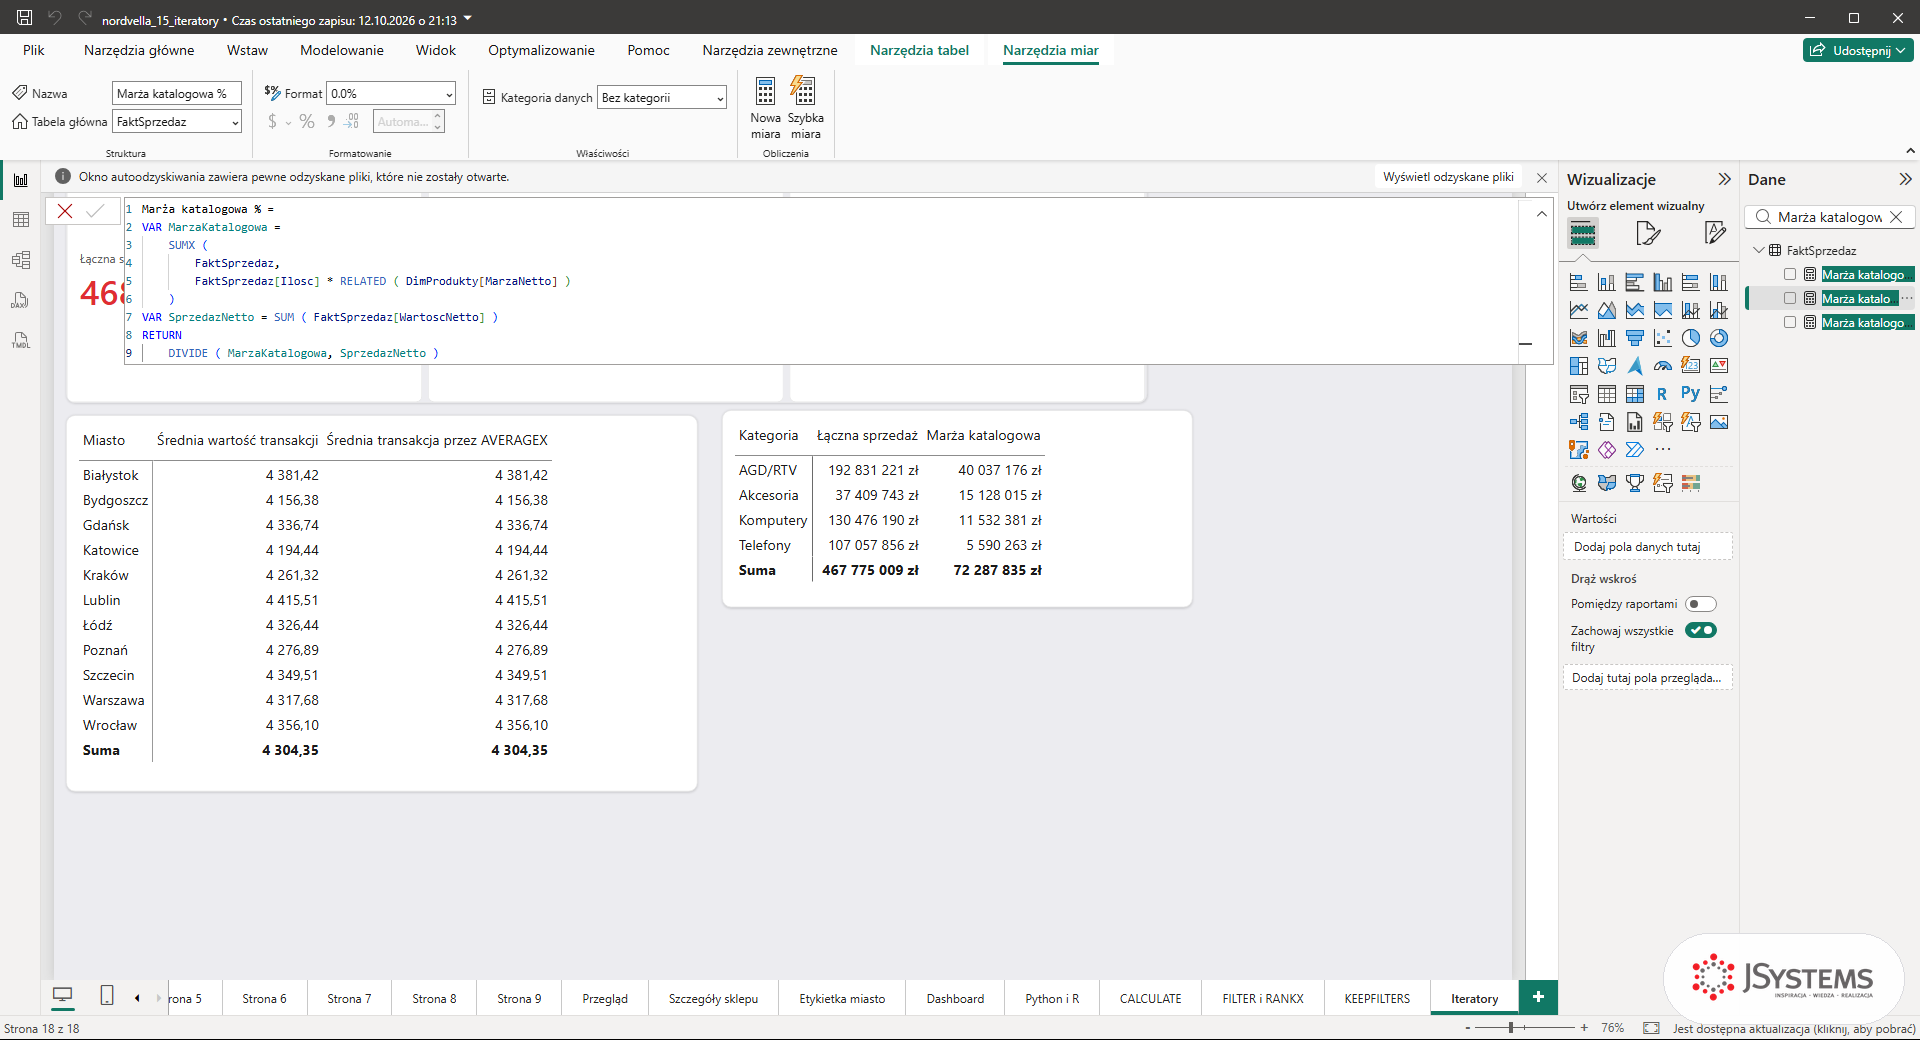Open the Modelowanie ribbon tab
The height and width of the screenshot is (1040, 1920).
point(342,50)
